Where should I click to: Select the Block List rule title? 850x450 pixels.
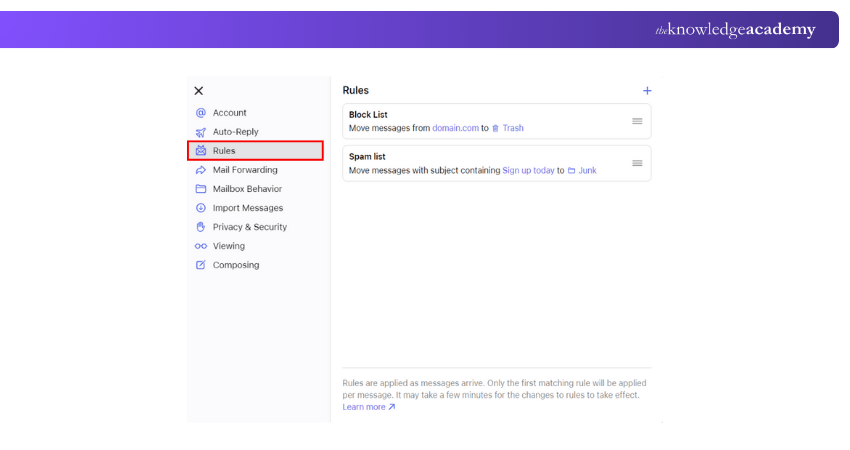pos(368,114)
